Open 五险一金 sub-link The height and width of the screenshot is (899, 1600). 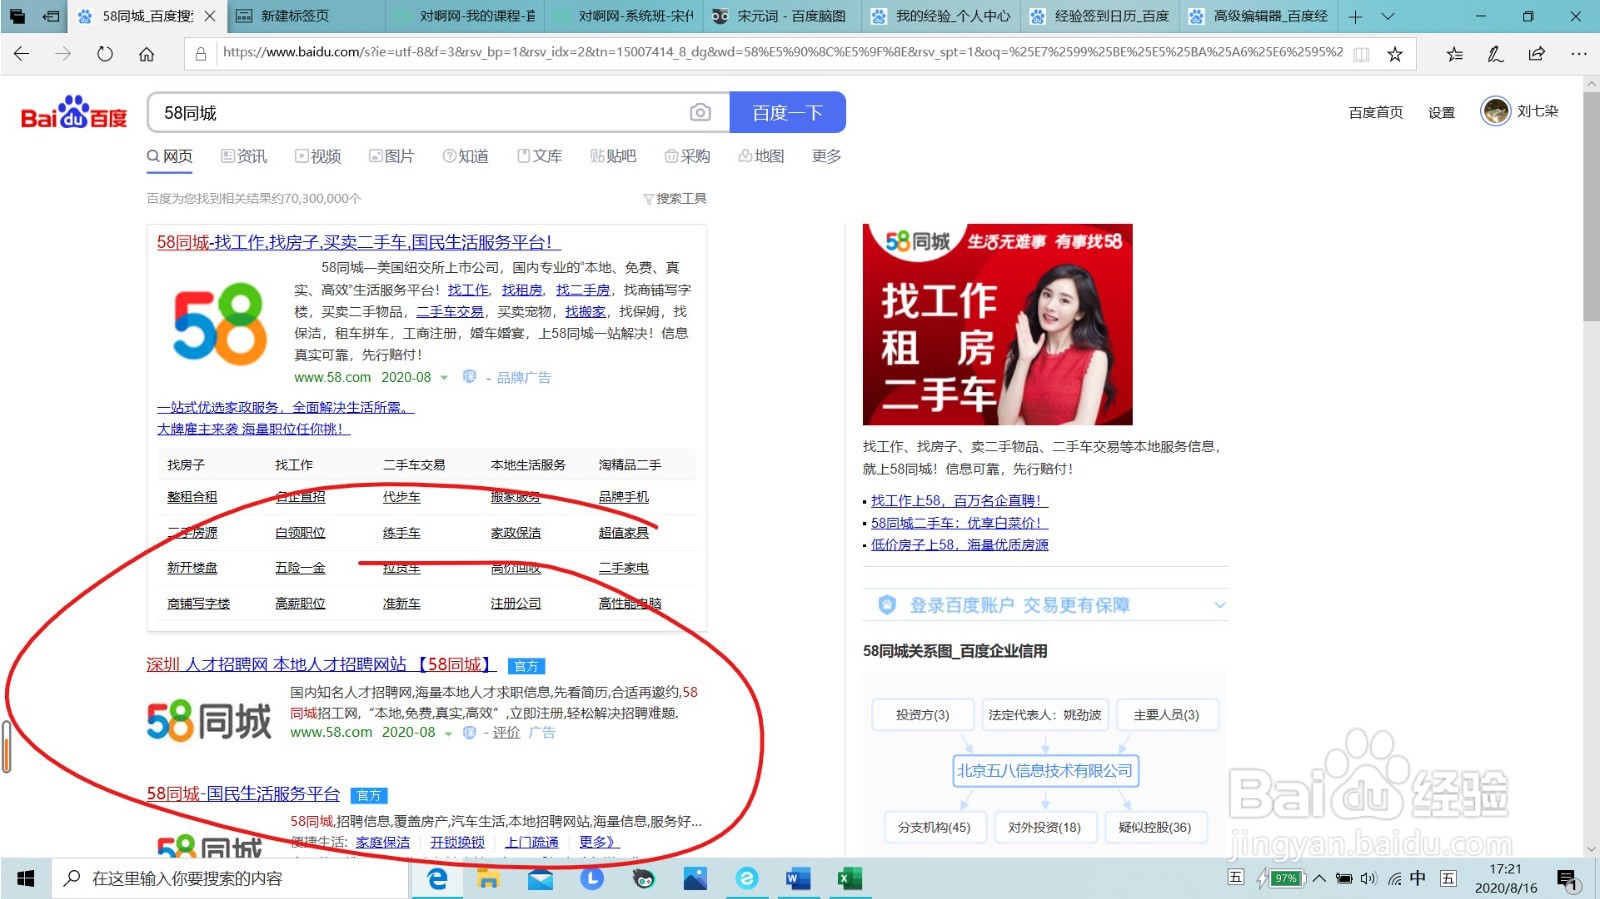pos(300,568)
